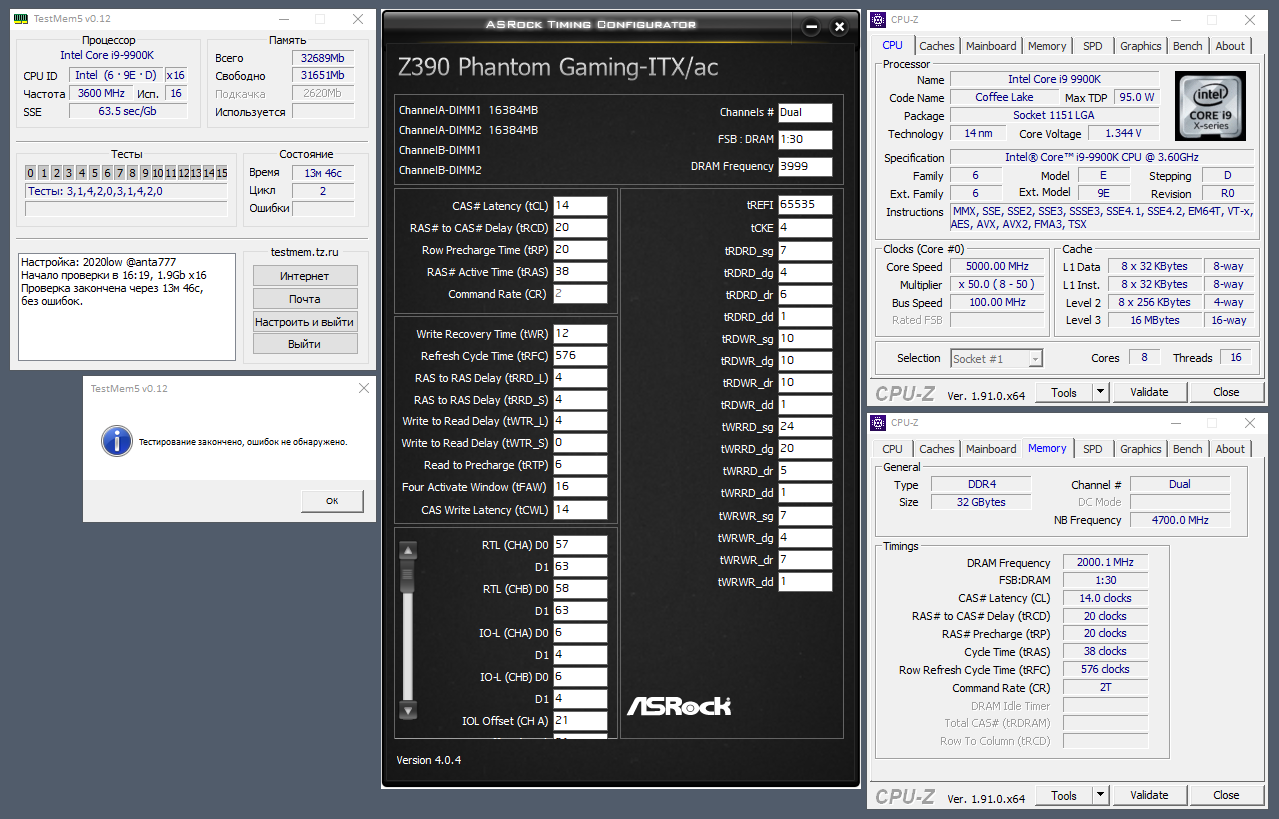This screenshot has width=1279, height=819.
Task: Click OK in the test finished dialog
Action: (x=332, y=500)
